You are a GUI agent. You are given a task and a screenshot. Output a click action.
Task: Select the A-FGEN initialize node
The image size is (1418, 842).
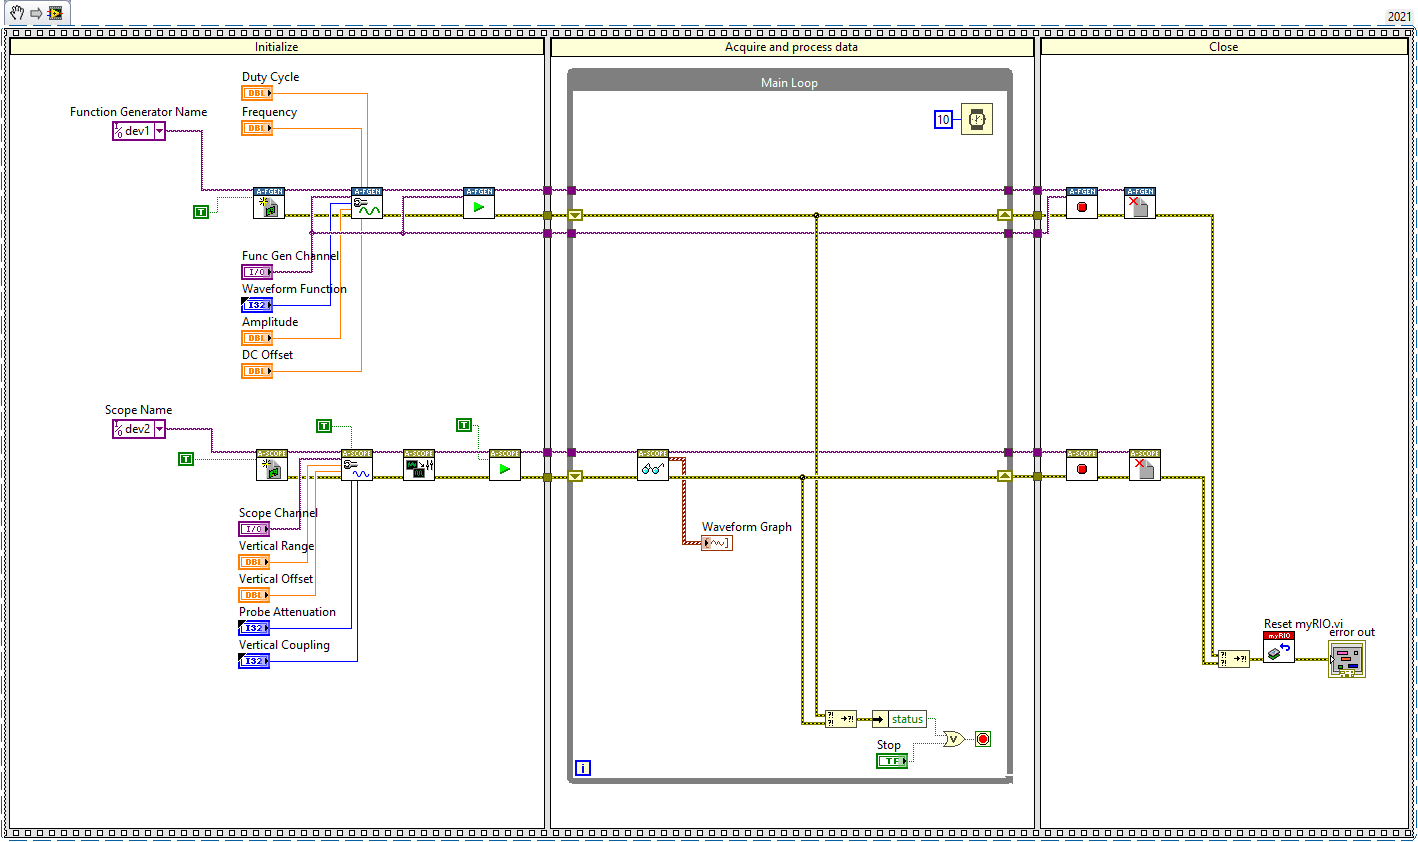tap(269, 203)
